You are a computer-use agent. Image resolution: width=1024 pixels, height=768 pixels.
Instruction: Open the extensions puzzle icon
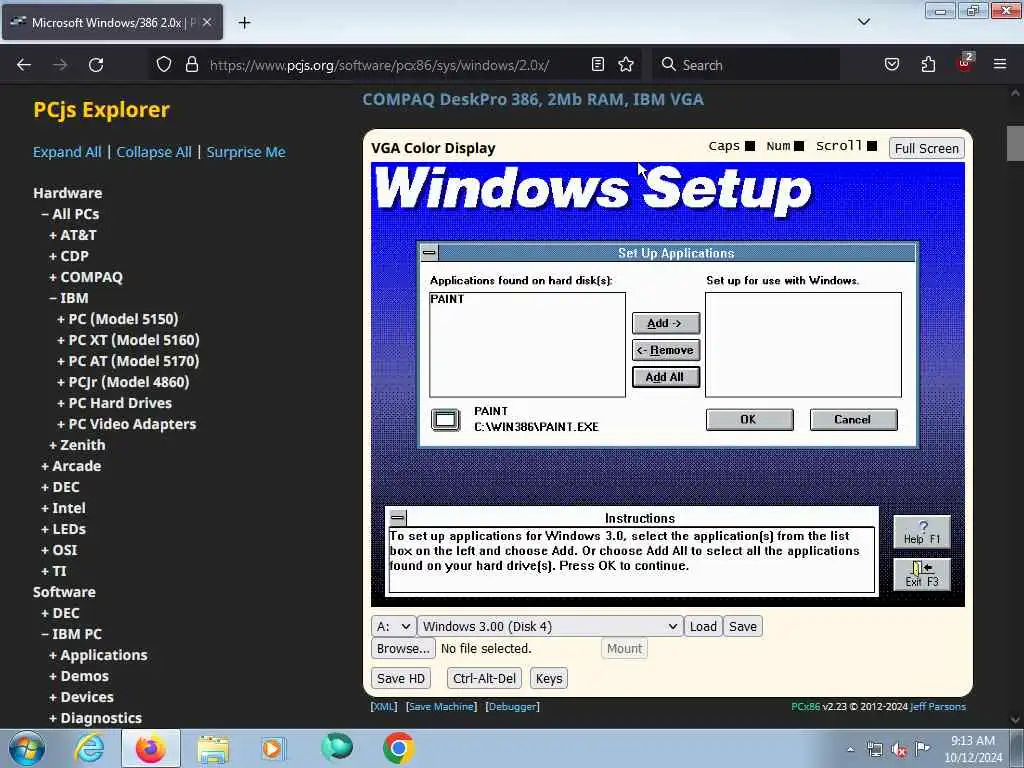[928, 64]
